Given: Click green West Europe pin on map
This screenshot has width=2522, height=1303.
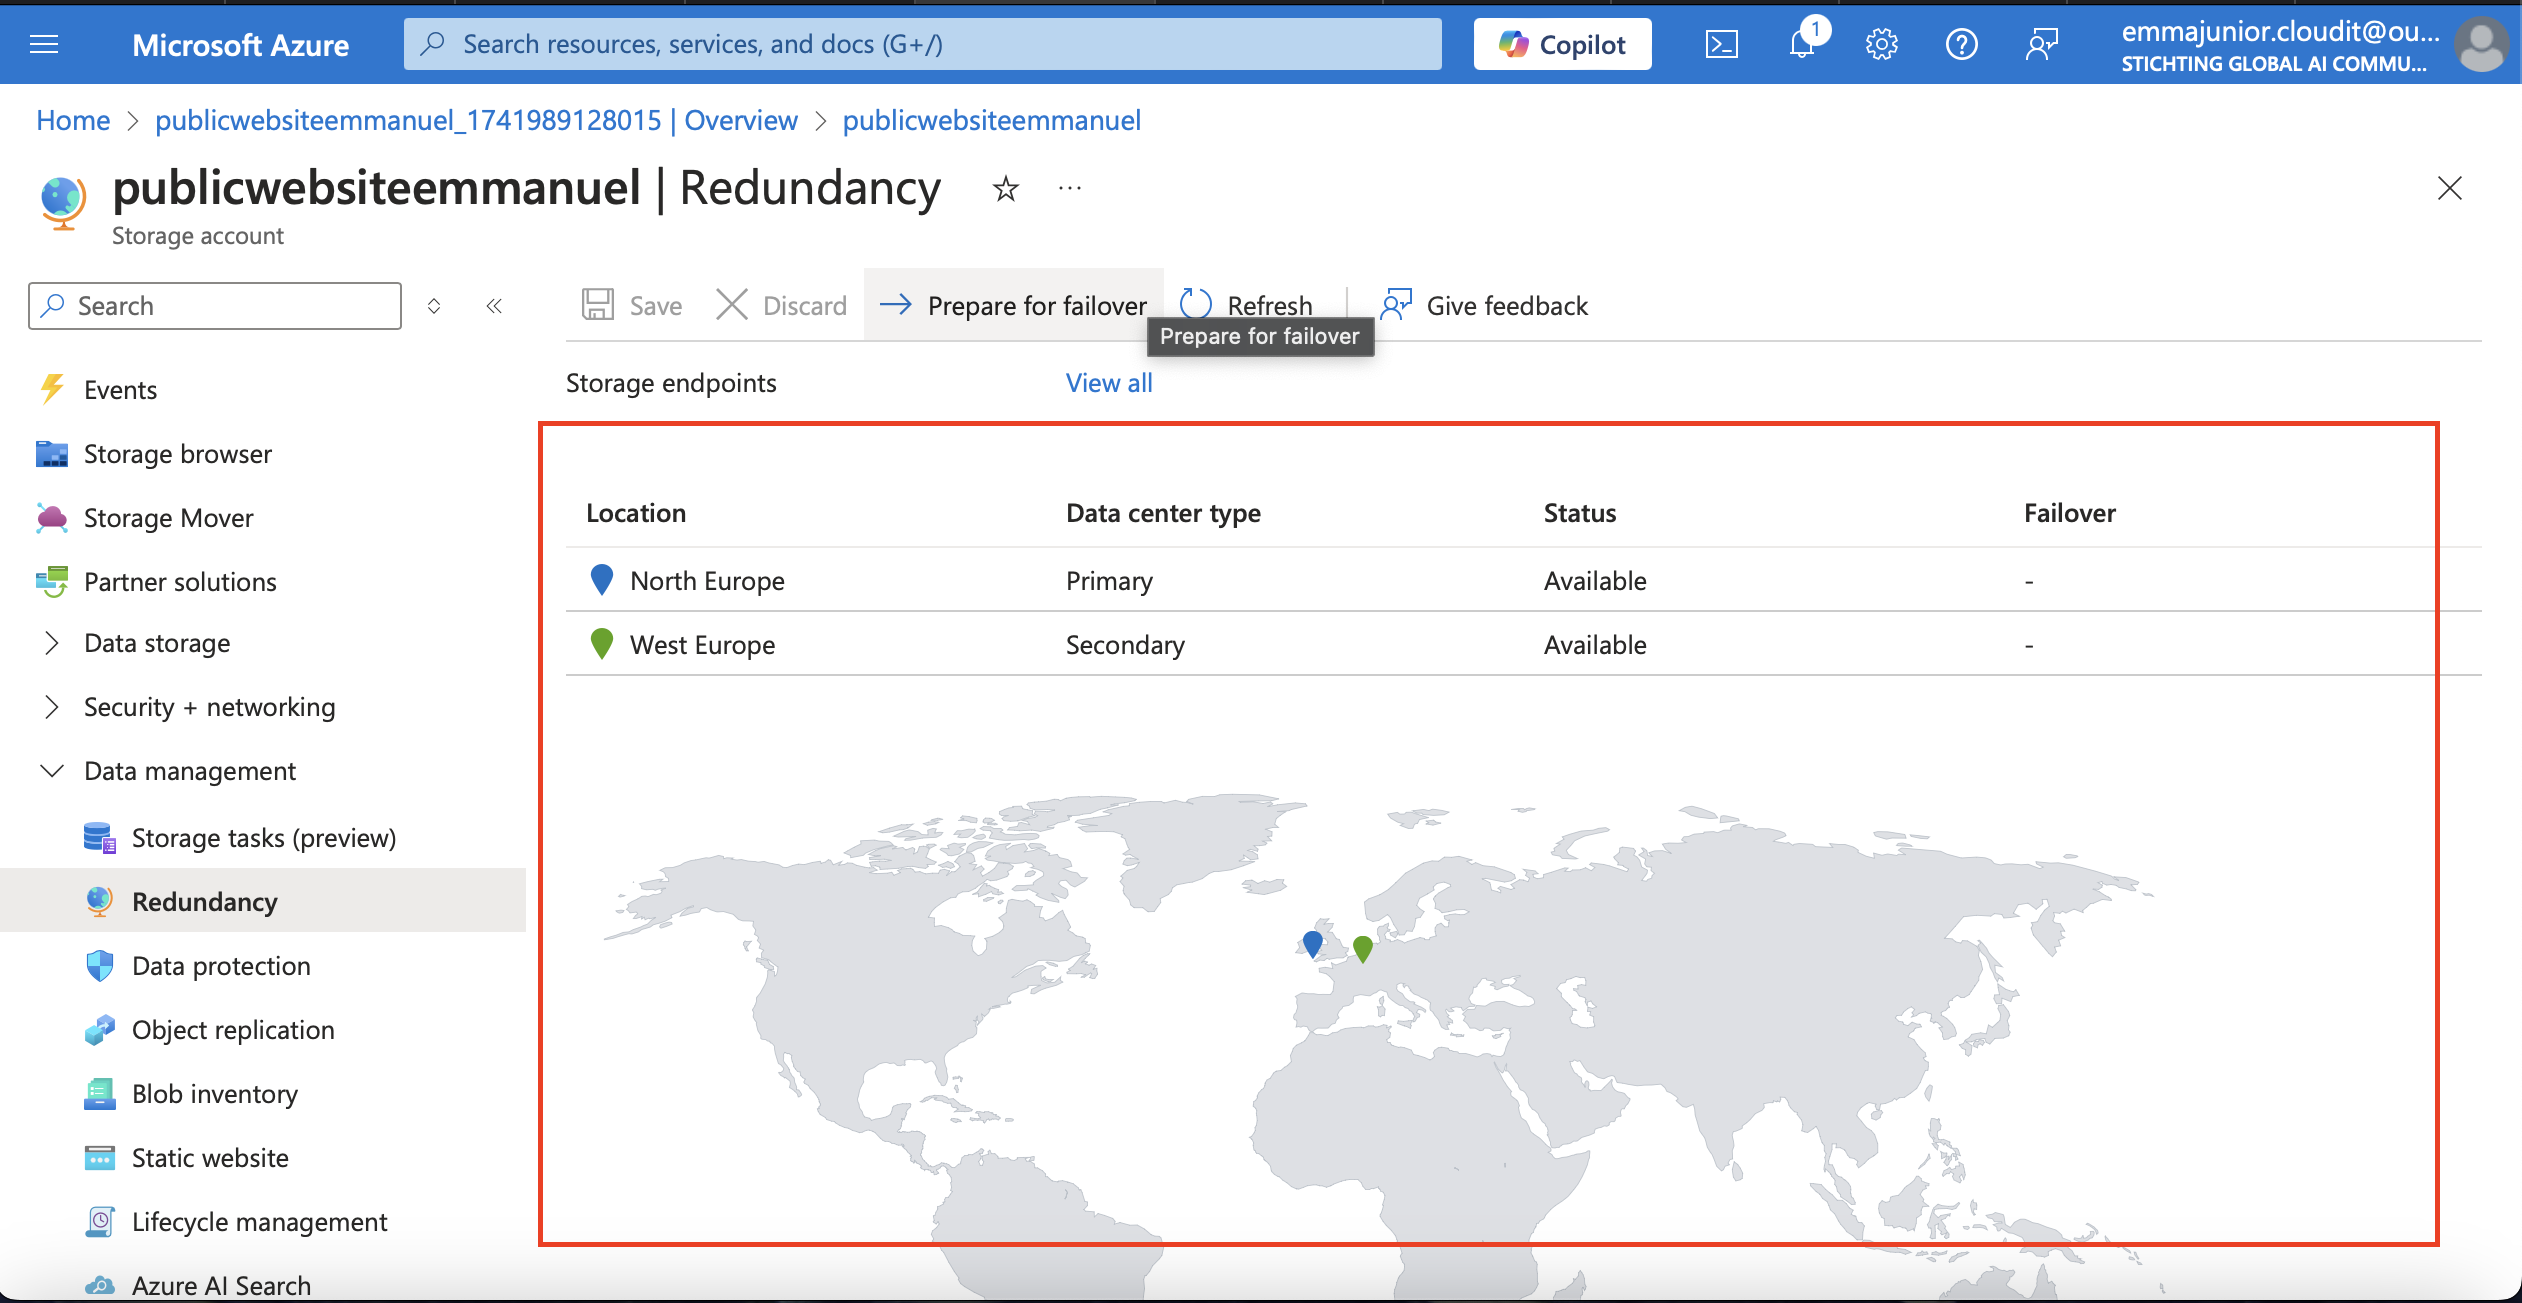Looking at the screenshot, I should (x=1362, y=949).
